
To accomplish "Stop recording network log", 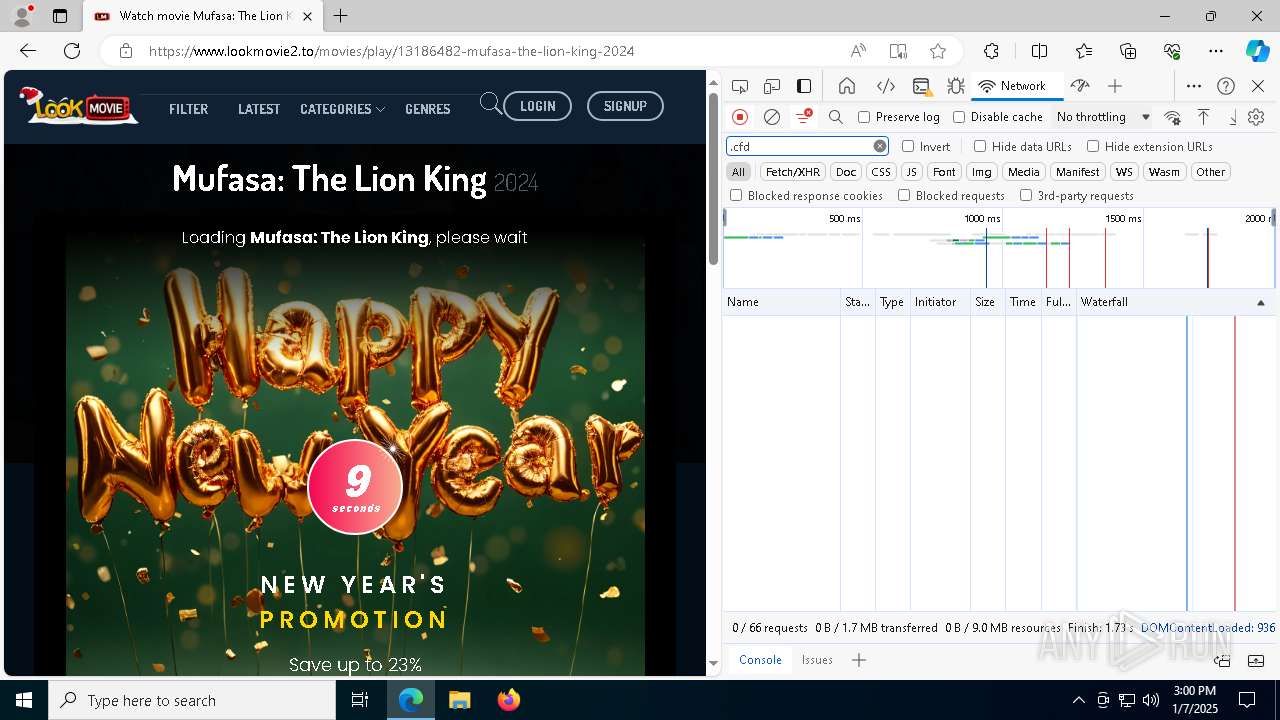I will 740,117.
